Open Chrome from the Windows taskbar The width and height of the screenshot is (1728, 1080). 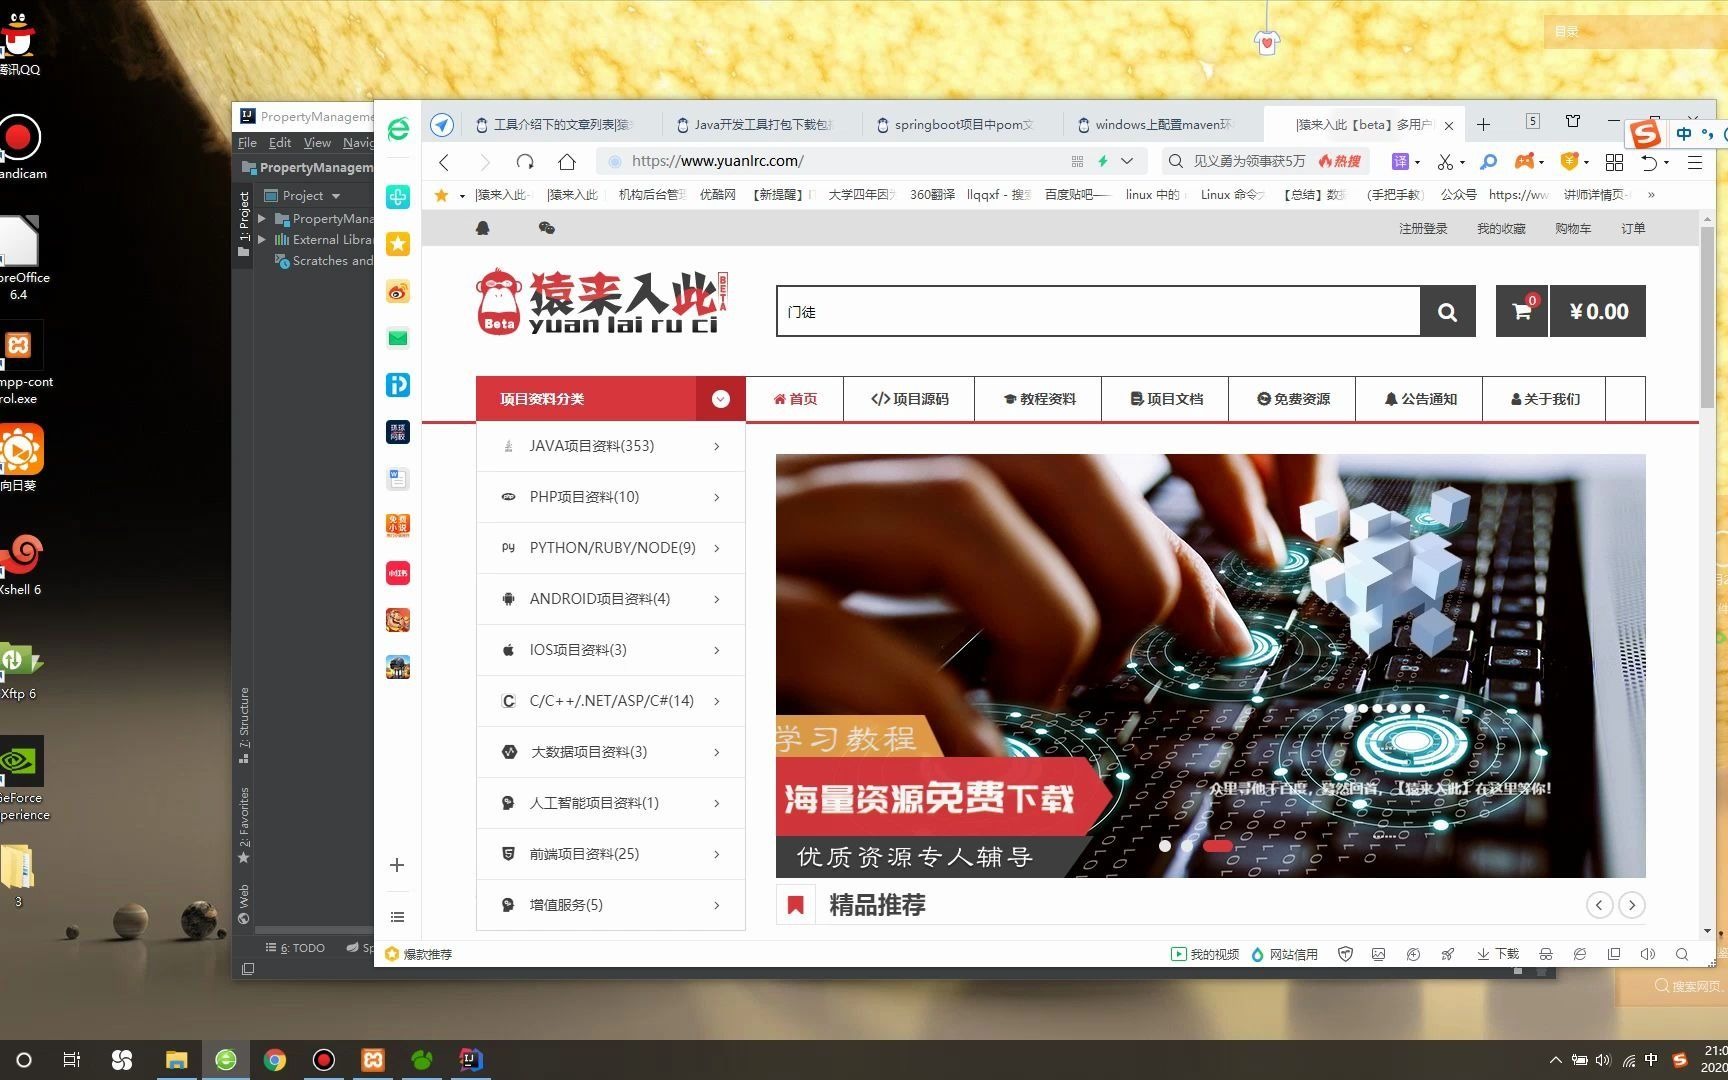274,1060
